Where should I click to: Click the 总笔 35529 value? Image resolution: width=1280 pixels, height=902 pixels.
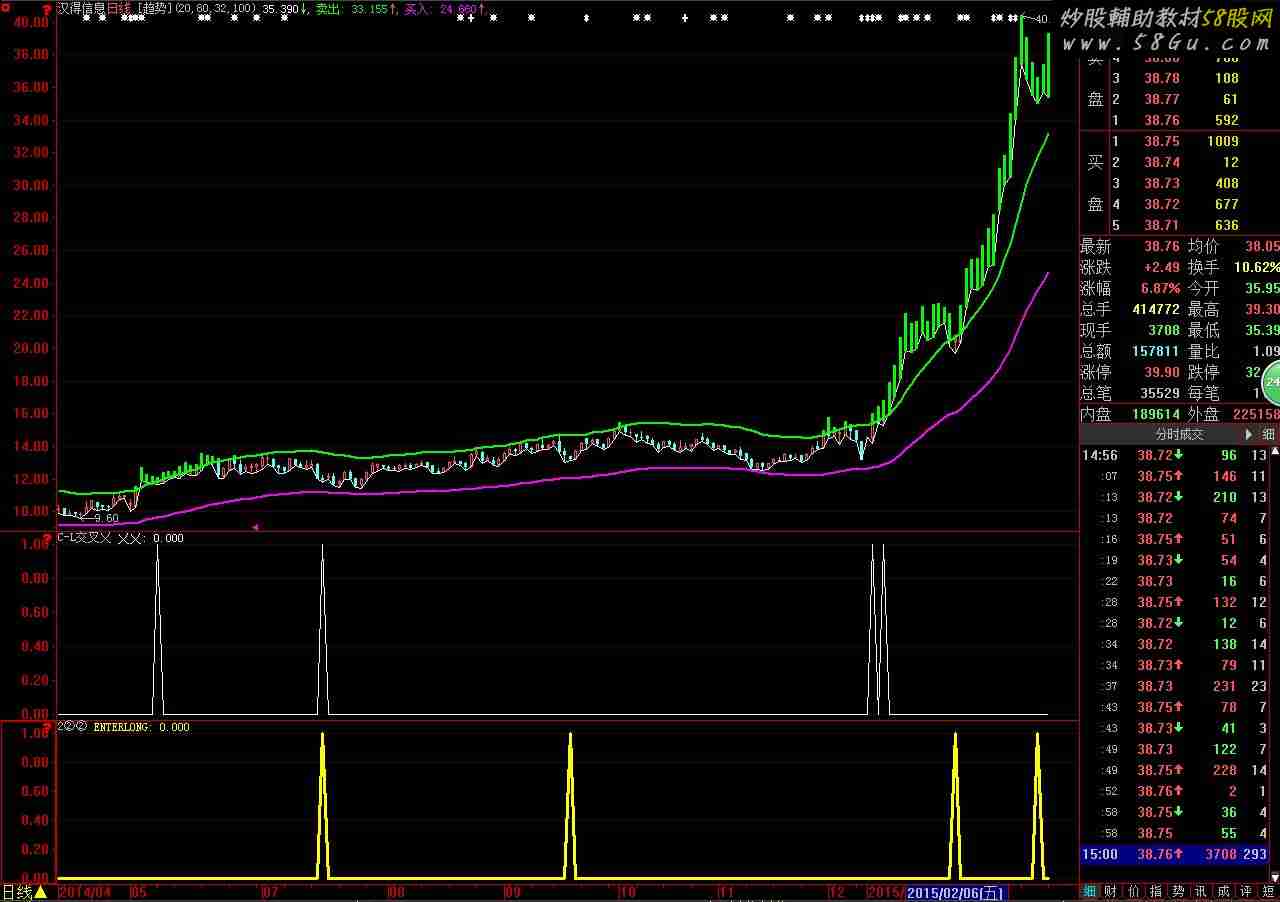coord(1160,393)
